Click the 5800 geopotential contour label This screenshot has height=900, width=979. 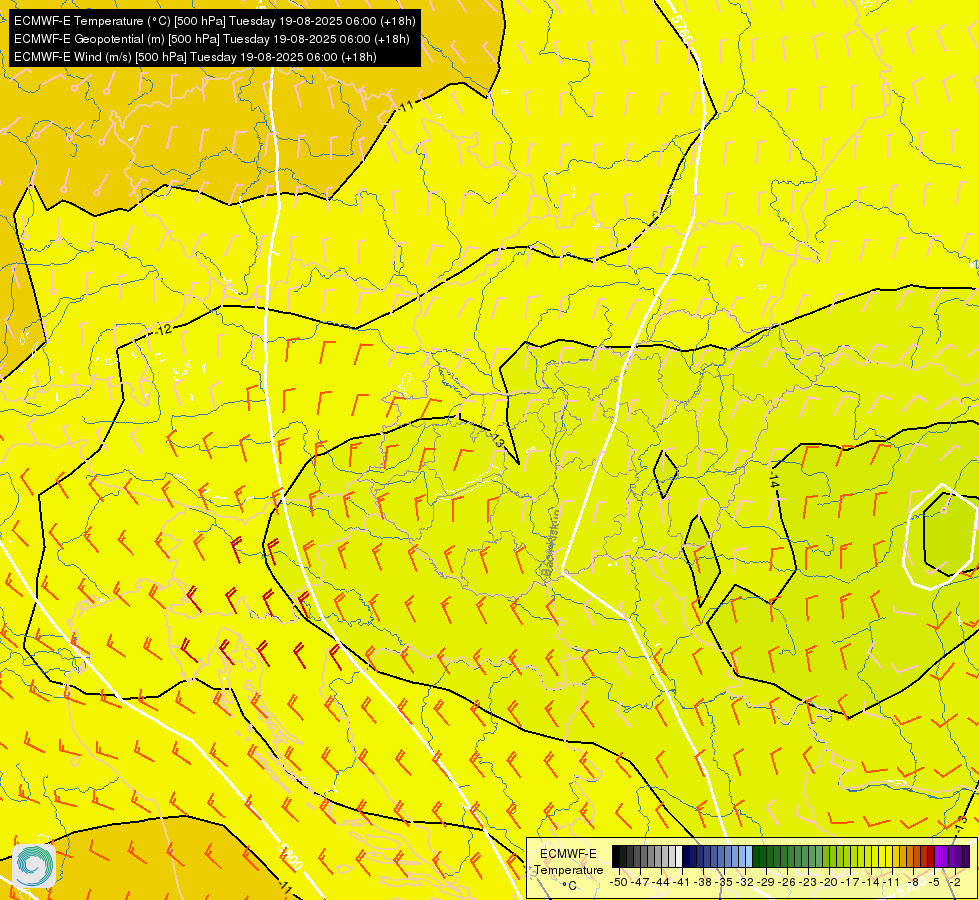(x=290, y=856)
